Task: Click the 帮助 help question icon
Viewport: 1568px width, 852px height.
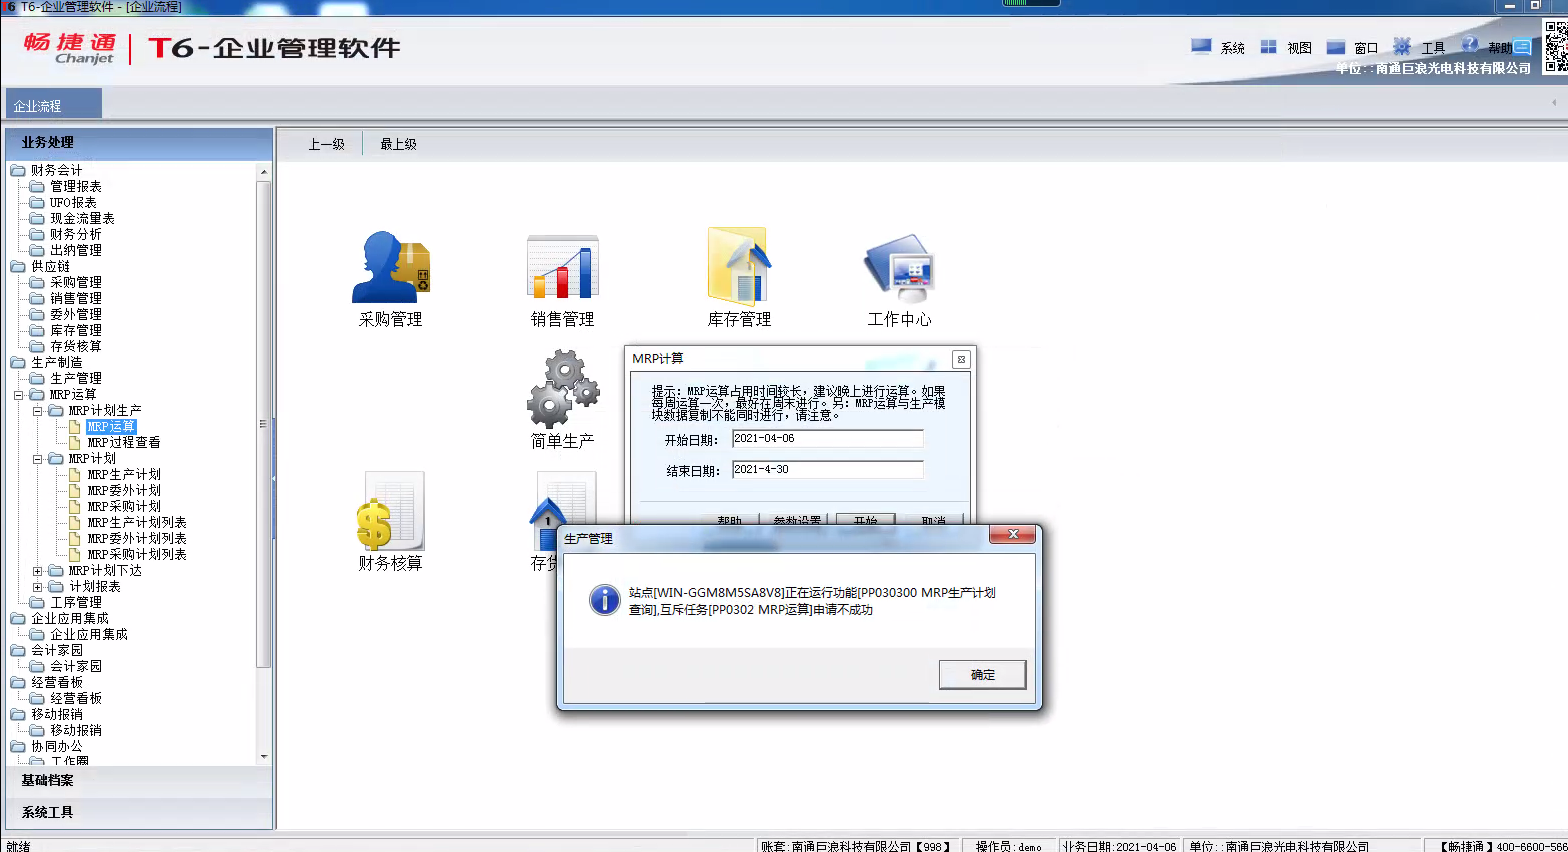Action: pyautogui.click(x=1470, y=45)
